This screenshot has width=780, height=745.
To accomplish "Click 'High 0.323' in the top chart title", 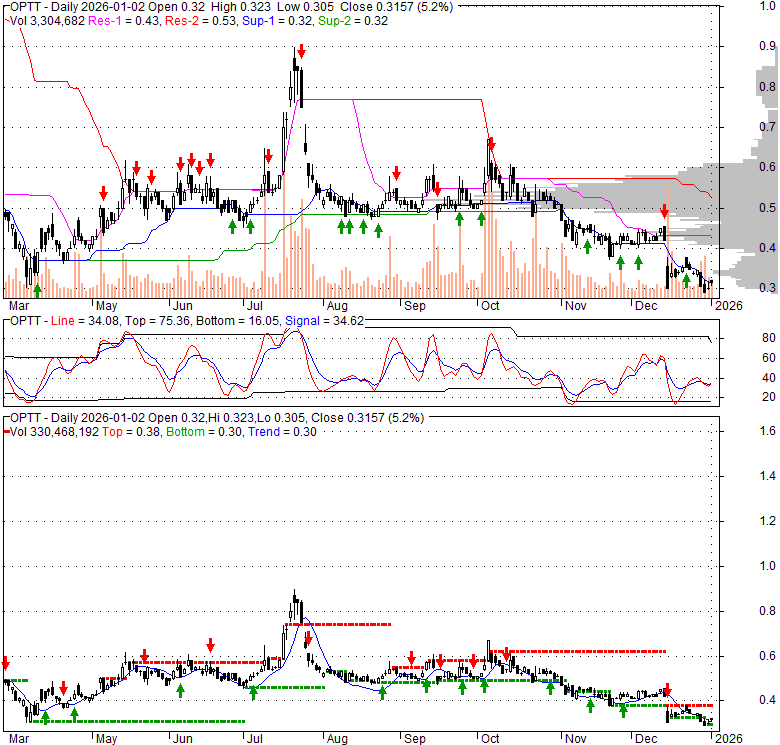I will click(241, 7).
